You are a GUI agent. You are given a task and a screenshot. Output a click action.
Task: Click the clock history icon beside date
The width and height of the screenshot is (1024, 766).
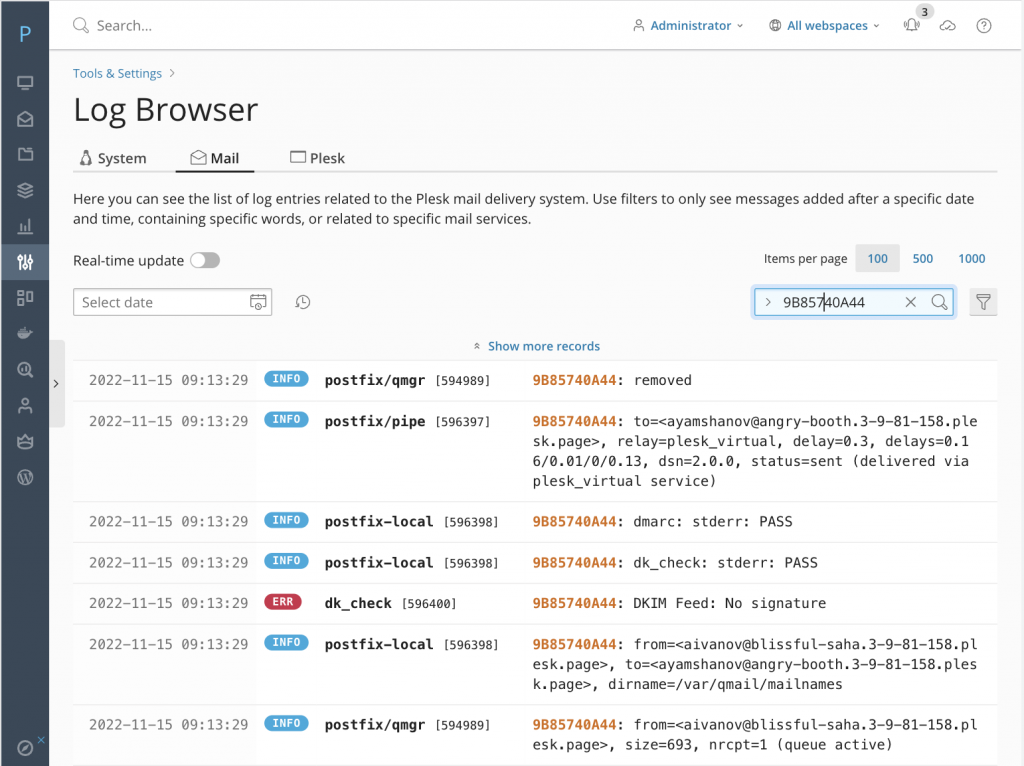[x=302, y=302]
